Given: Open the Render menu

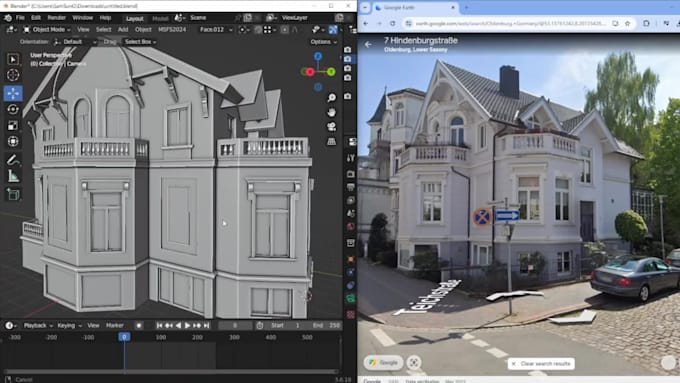Looking at the screenshot, I should (56, 18).
